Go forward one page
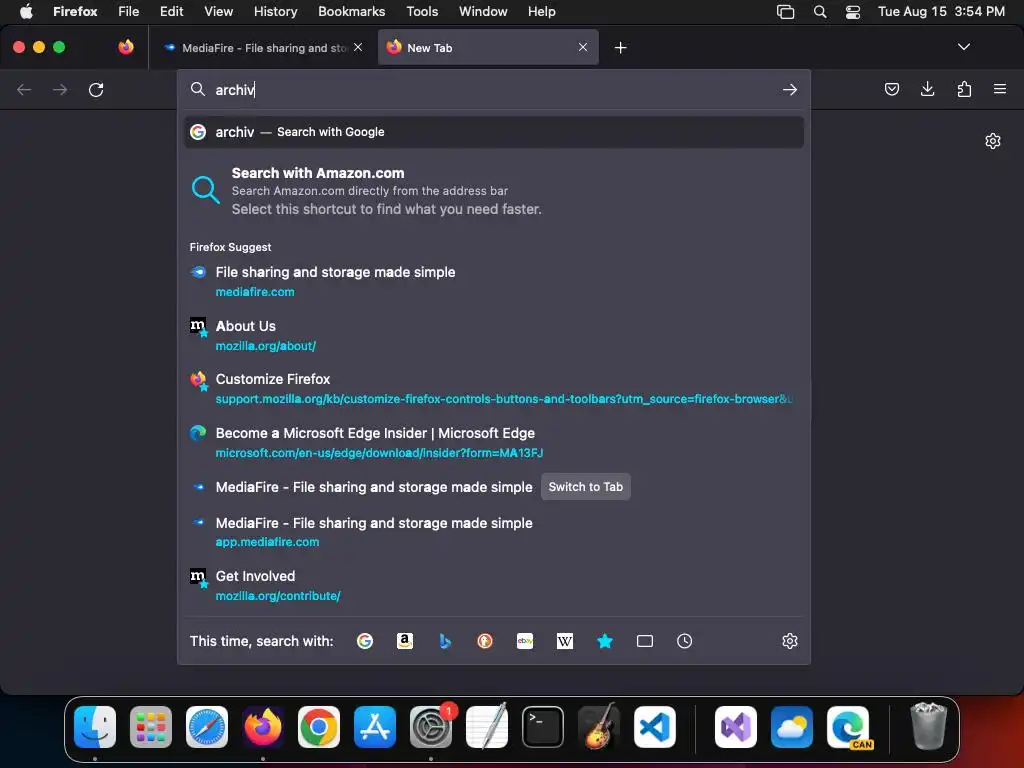 coord(60,89)
